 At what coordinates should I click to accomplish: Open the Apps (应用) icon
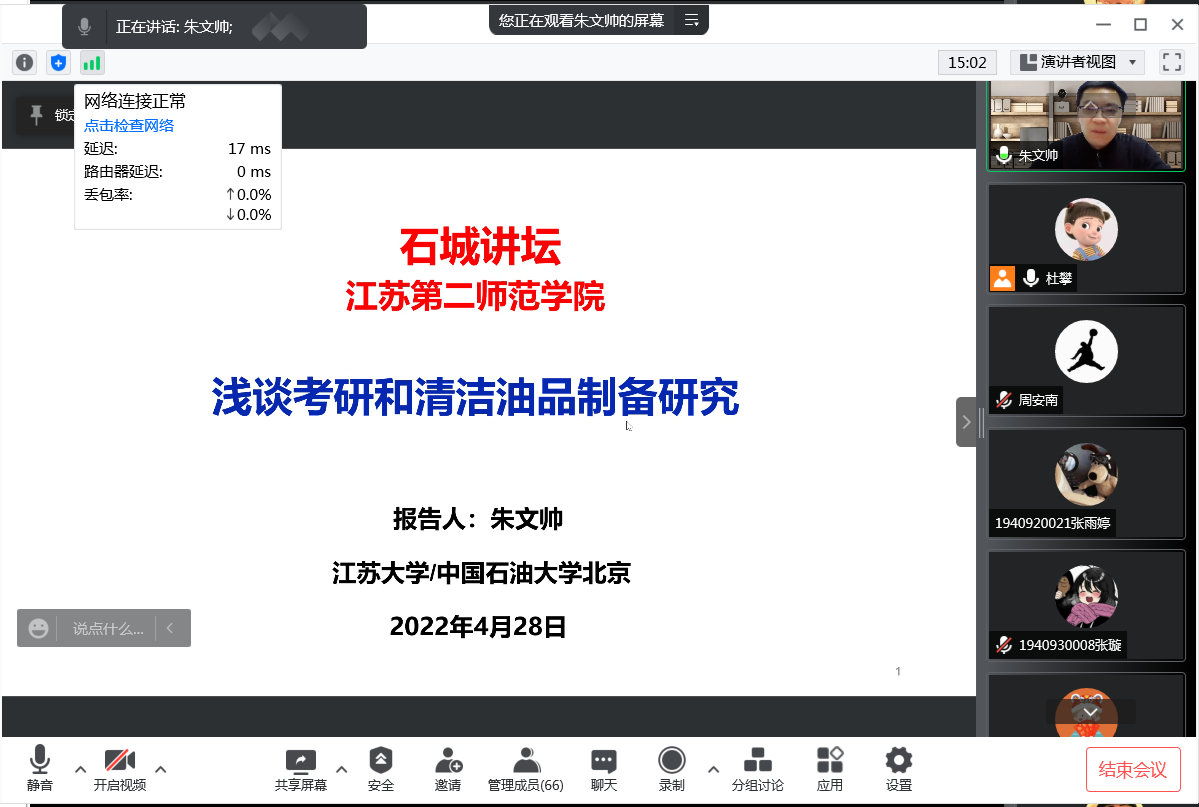coord(830,769)
